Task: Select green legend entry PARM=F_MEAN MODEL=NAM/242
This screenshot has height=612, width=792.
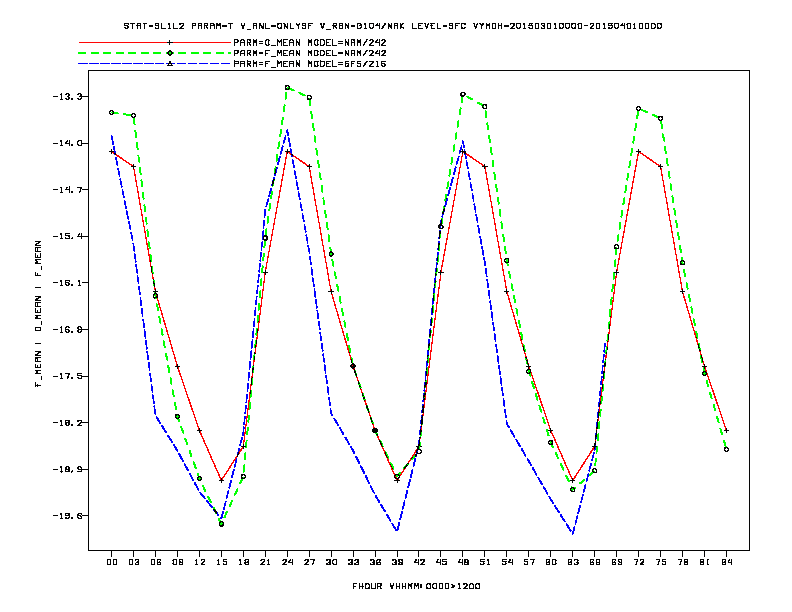Action: tap(310, 53)
